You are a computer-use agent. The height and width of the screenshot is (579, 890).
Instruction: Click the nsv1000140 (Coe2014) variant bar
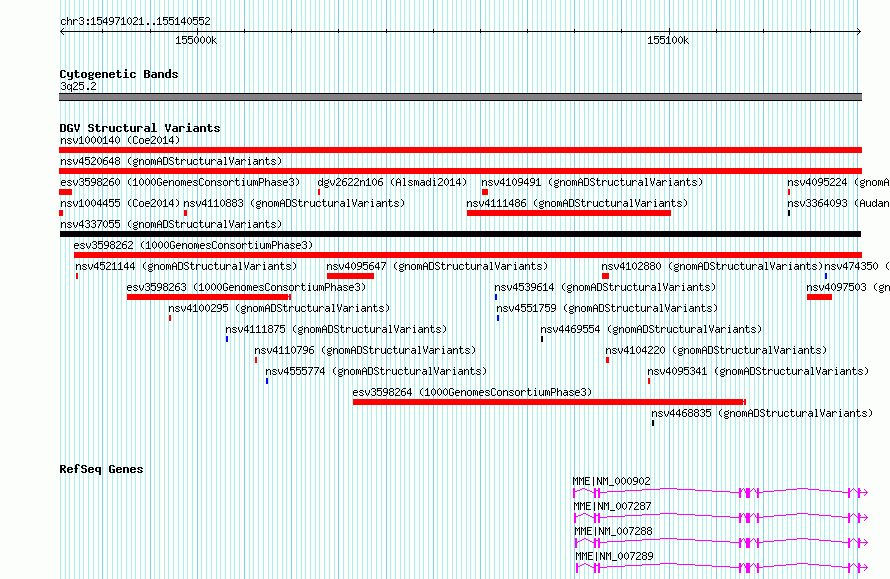460,150
